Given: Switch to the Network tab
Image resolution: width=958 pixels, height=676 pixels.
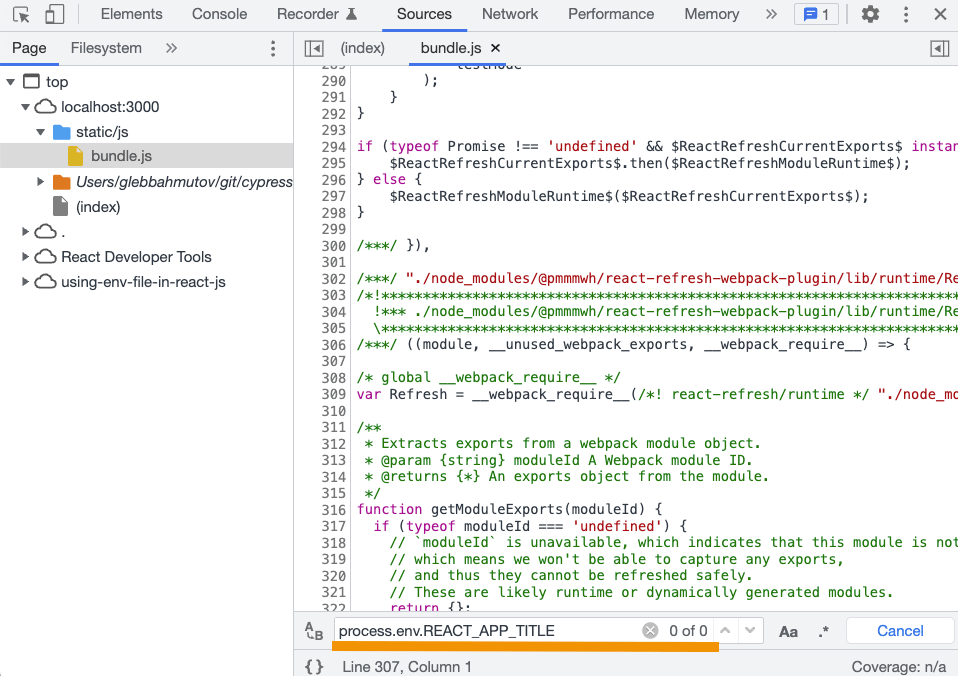Looking at the screenshot, I should [510, 14].
